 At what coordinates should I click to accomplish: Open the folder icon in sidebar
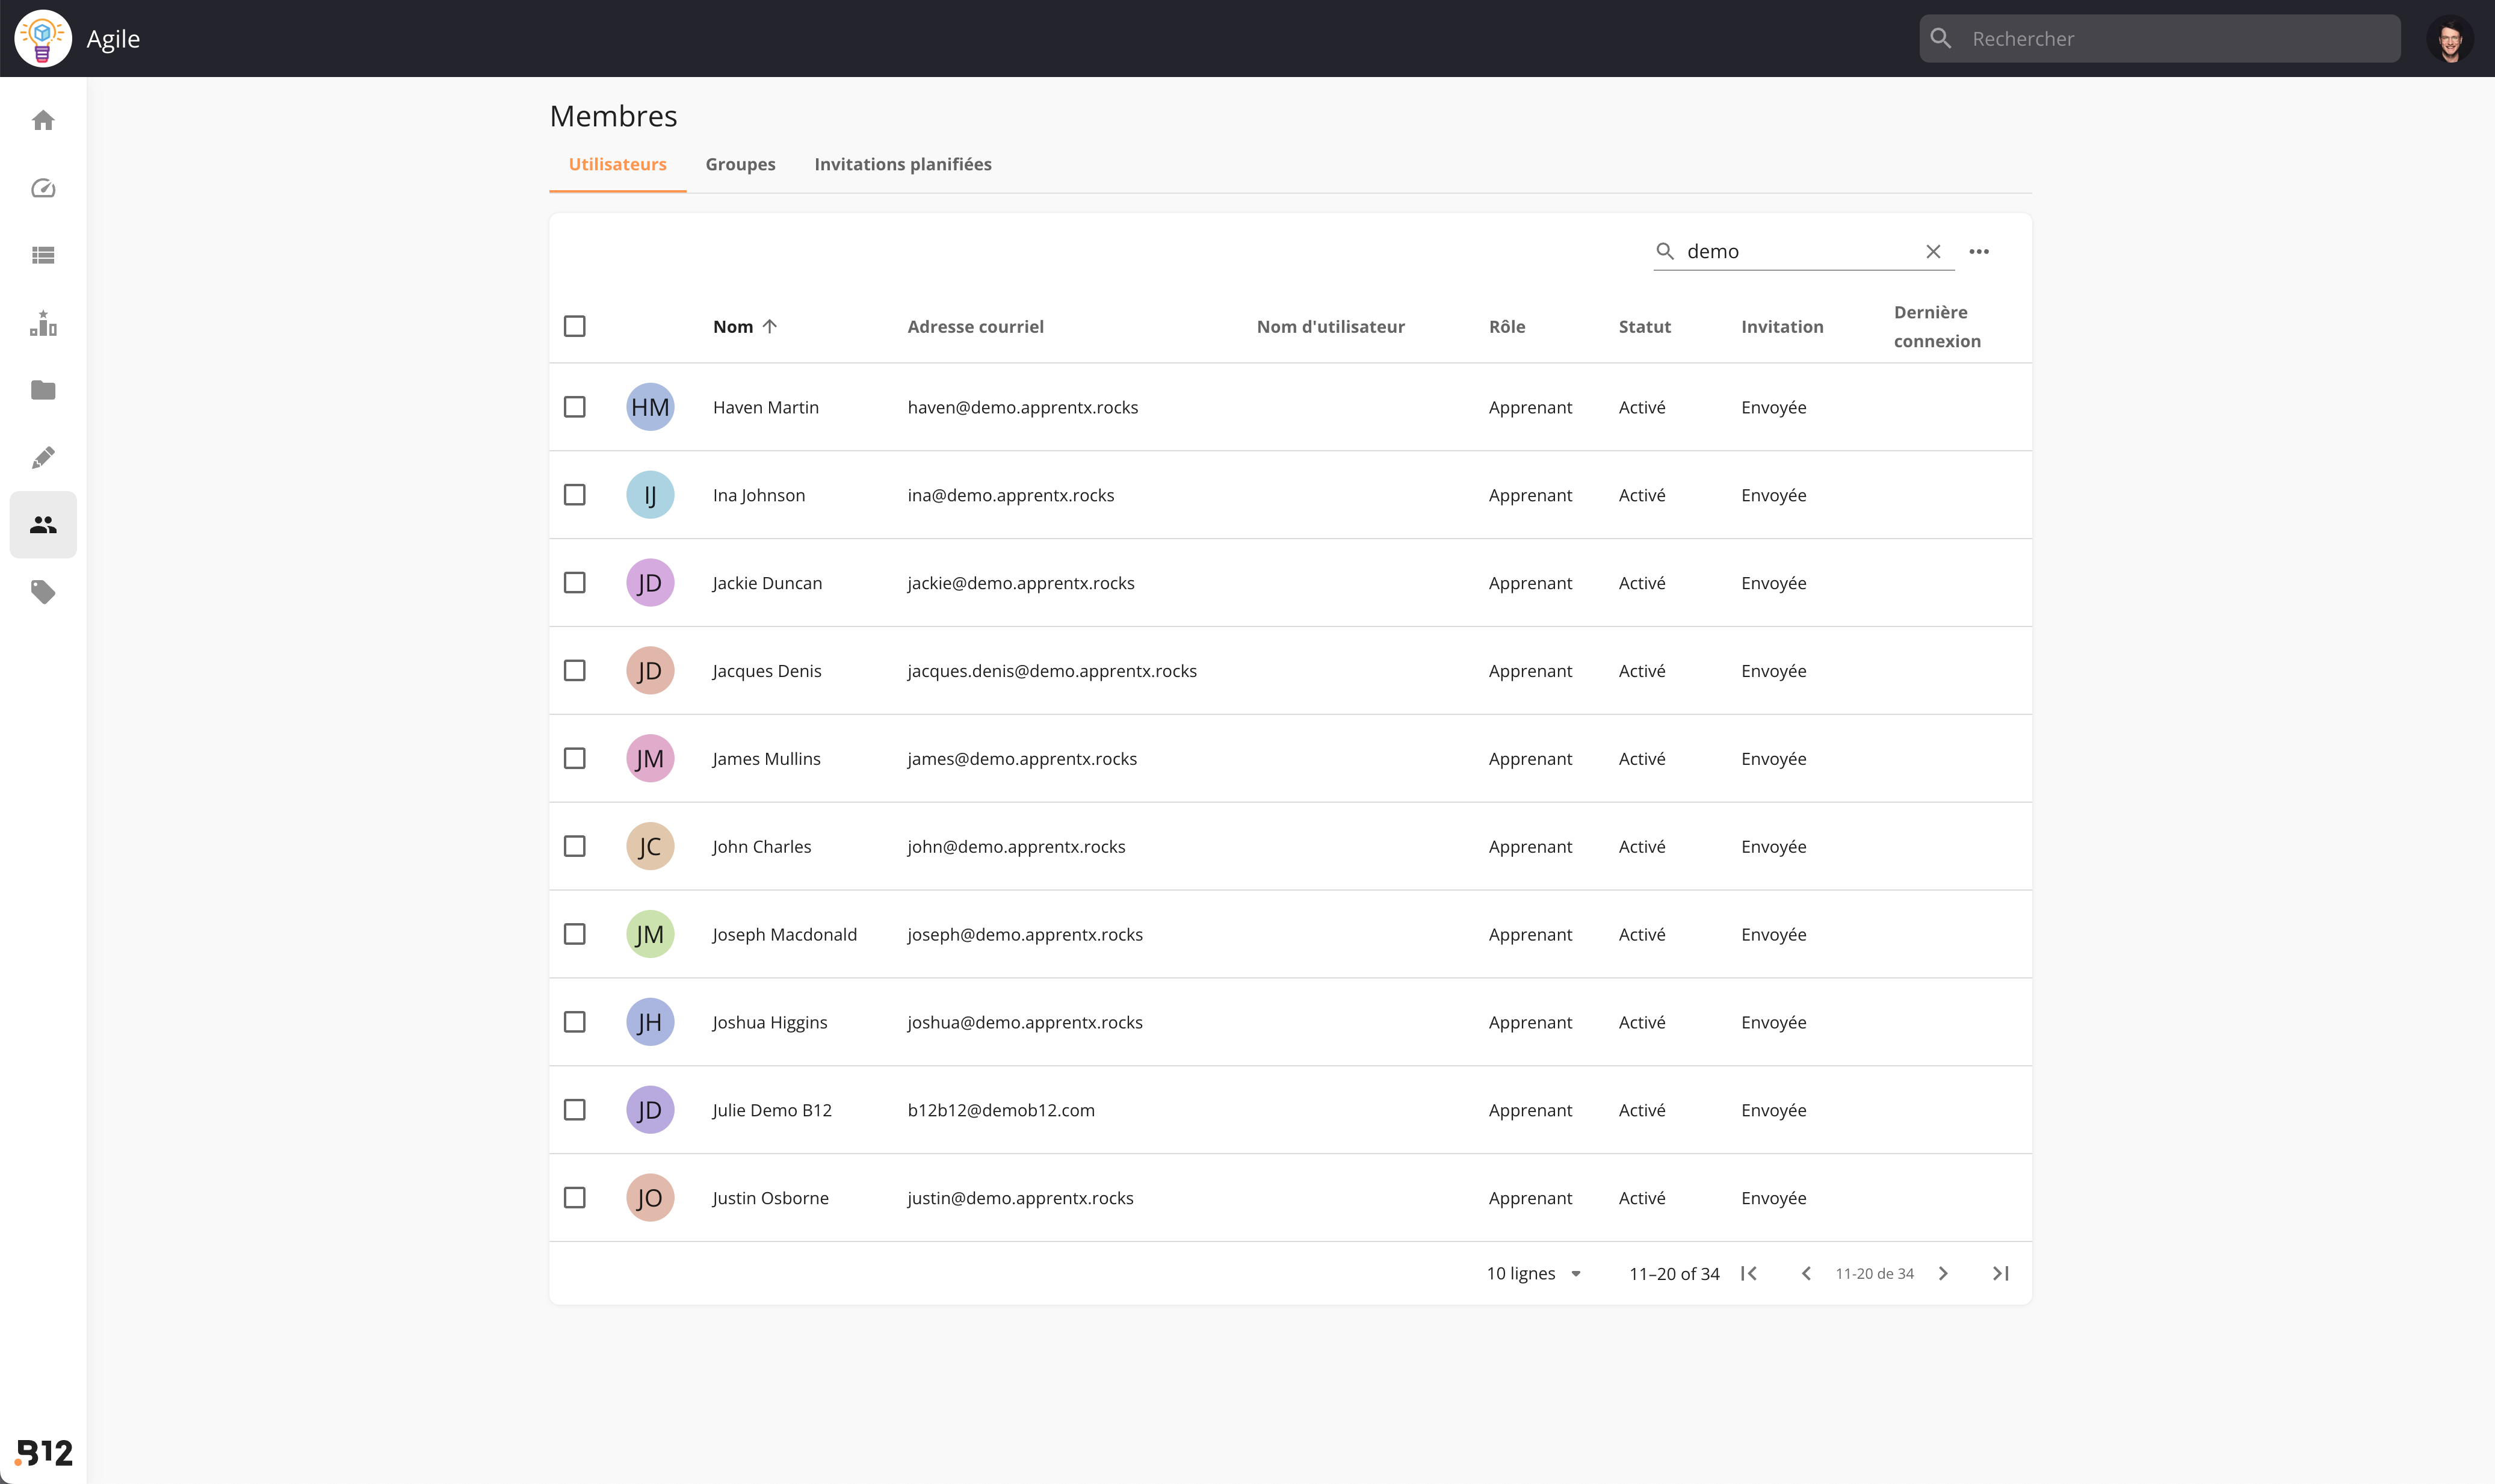click(x=43, y=390)
